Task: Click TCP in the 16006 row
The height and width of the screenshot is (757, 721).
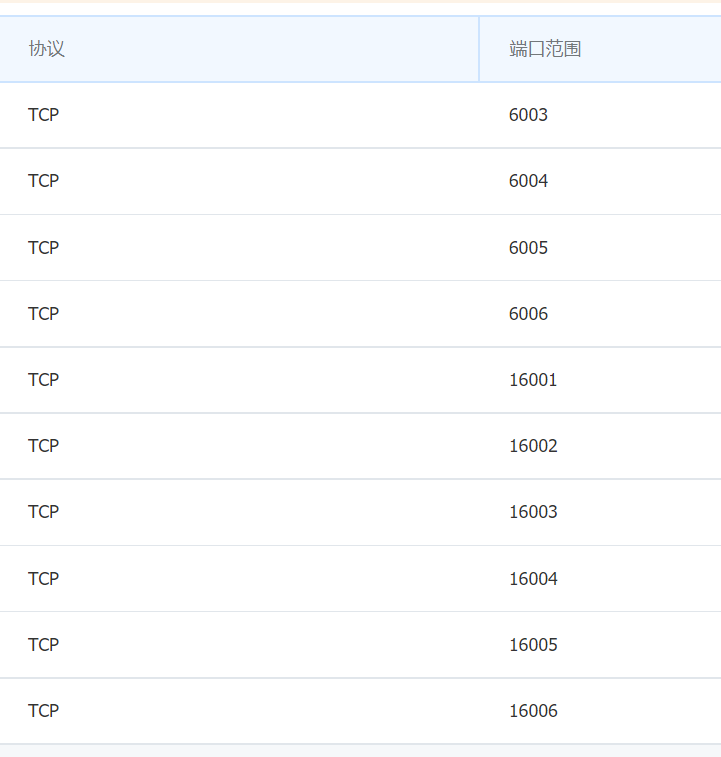Action: coord(43,711)
